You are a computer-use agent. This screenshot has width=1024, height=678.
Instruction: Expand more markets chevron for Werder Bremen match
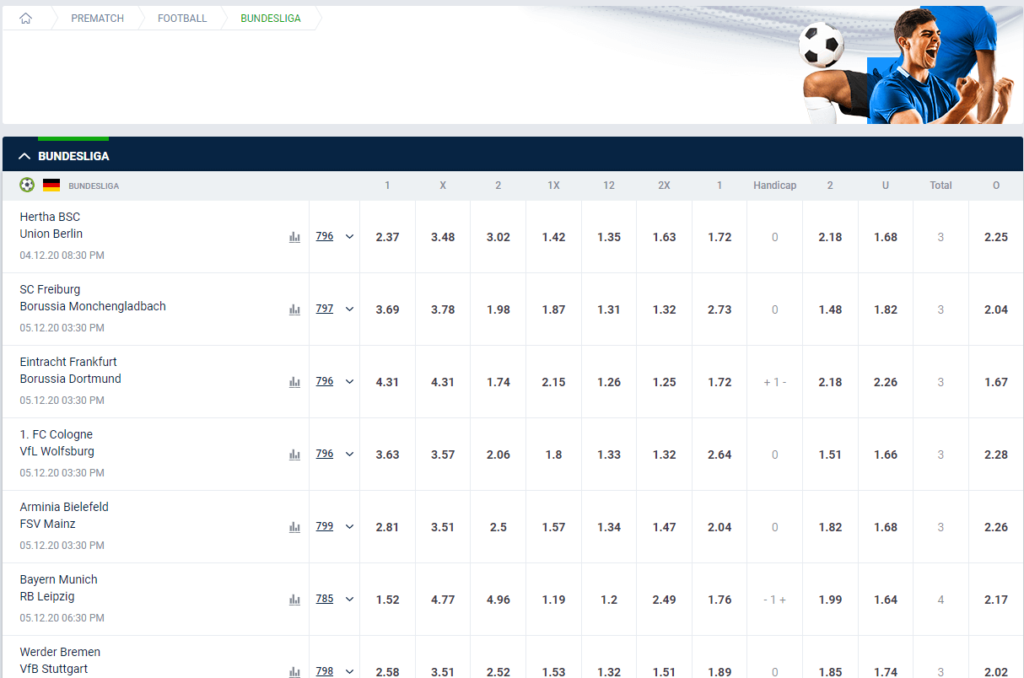349,671
